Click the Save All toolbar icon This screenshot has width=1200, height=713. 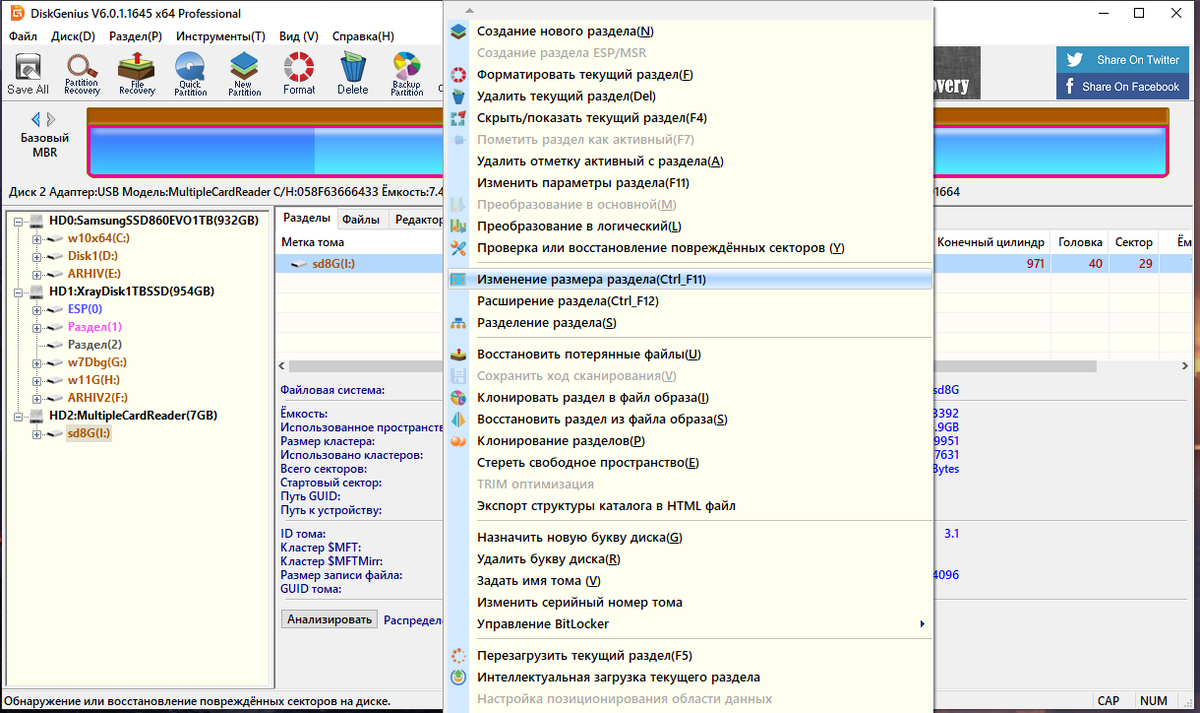(x=28, y=74)
